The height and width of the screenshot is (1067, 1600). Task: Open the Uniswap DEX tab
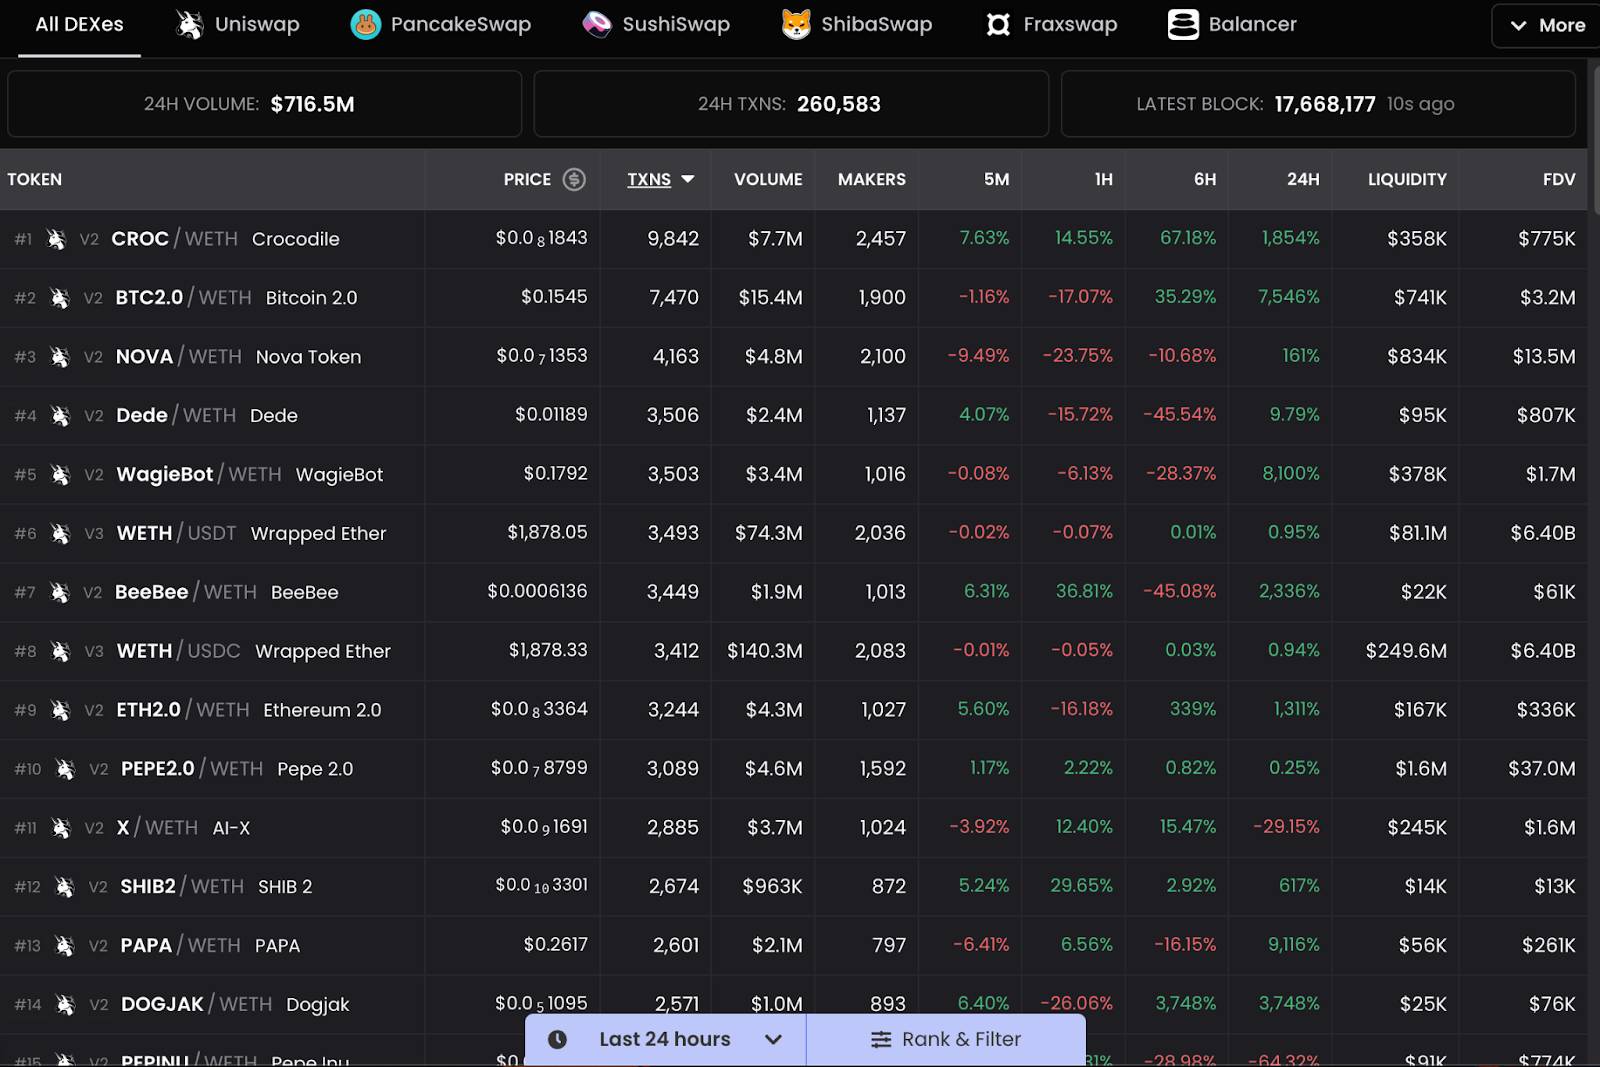click(237, 24)
